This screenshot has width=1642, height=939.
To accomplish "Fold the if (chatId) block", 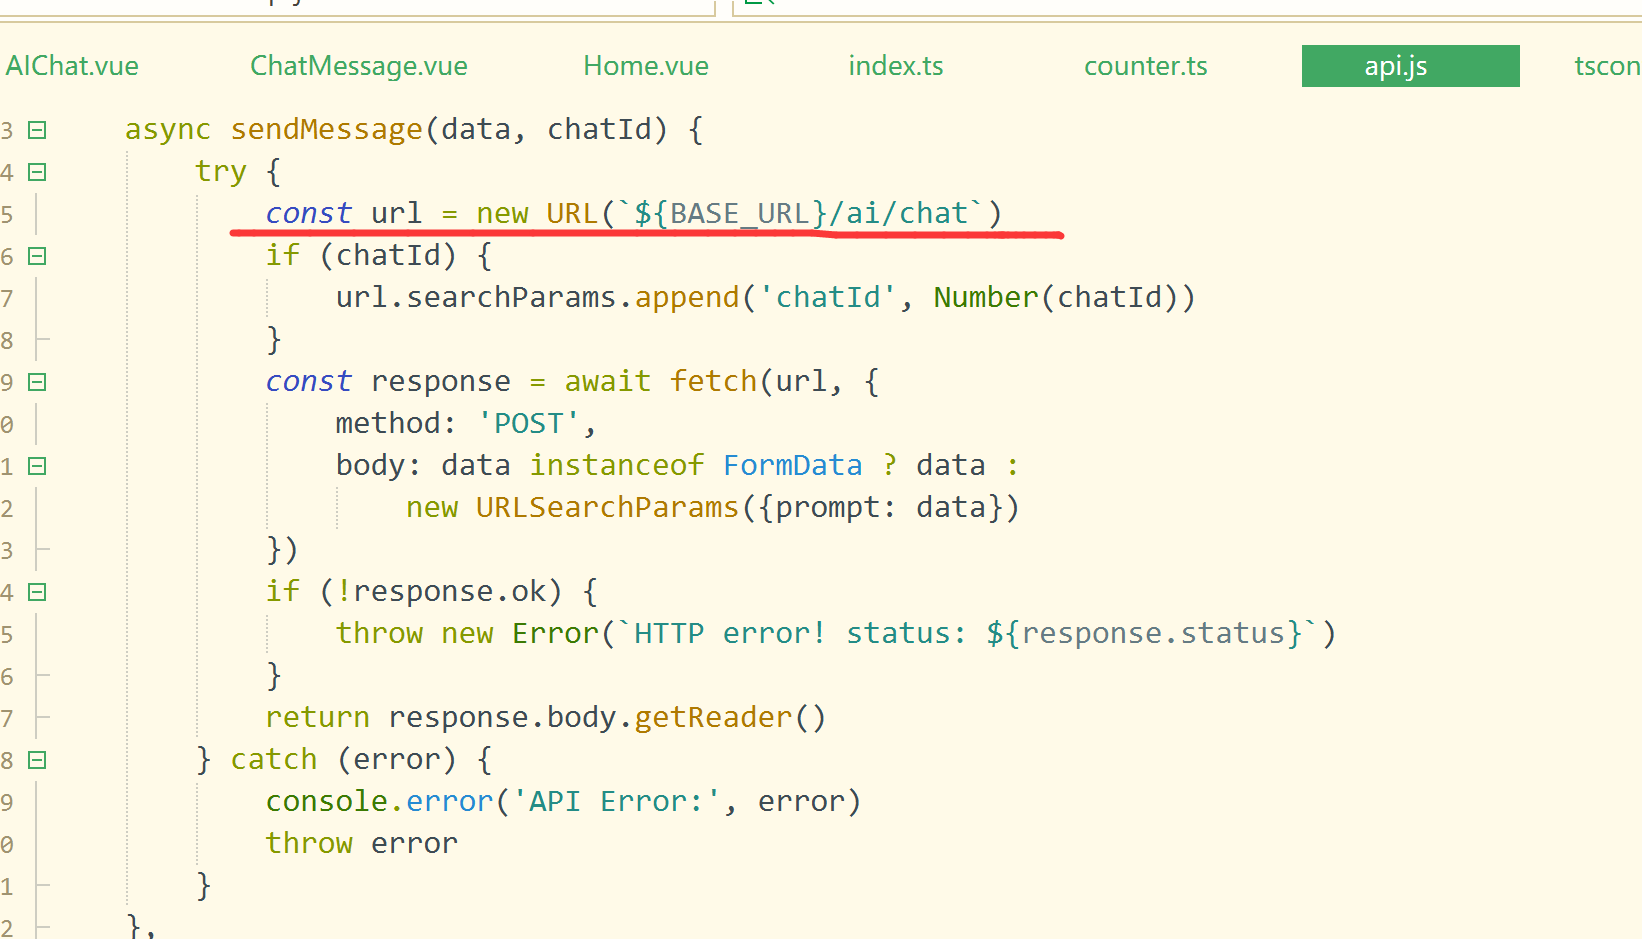I will click(x=37, y=256).
